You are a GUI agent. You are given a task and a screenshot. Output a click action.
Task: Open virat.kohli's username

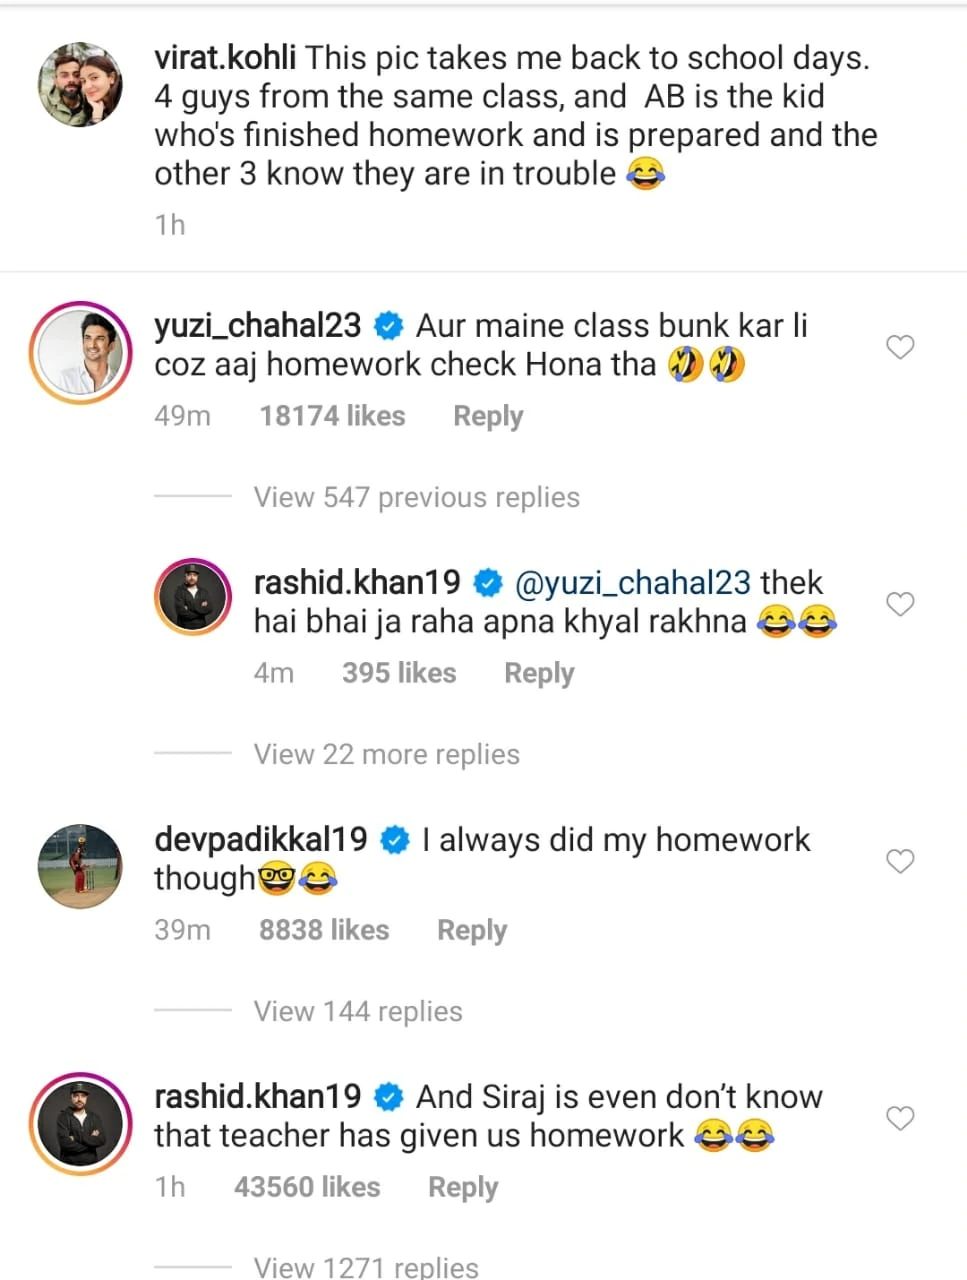[225, 57]
